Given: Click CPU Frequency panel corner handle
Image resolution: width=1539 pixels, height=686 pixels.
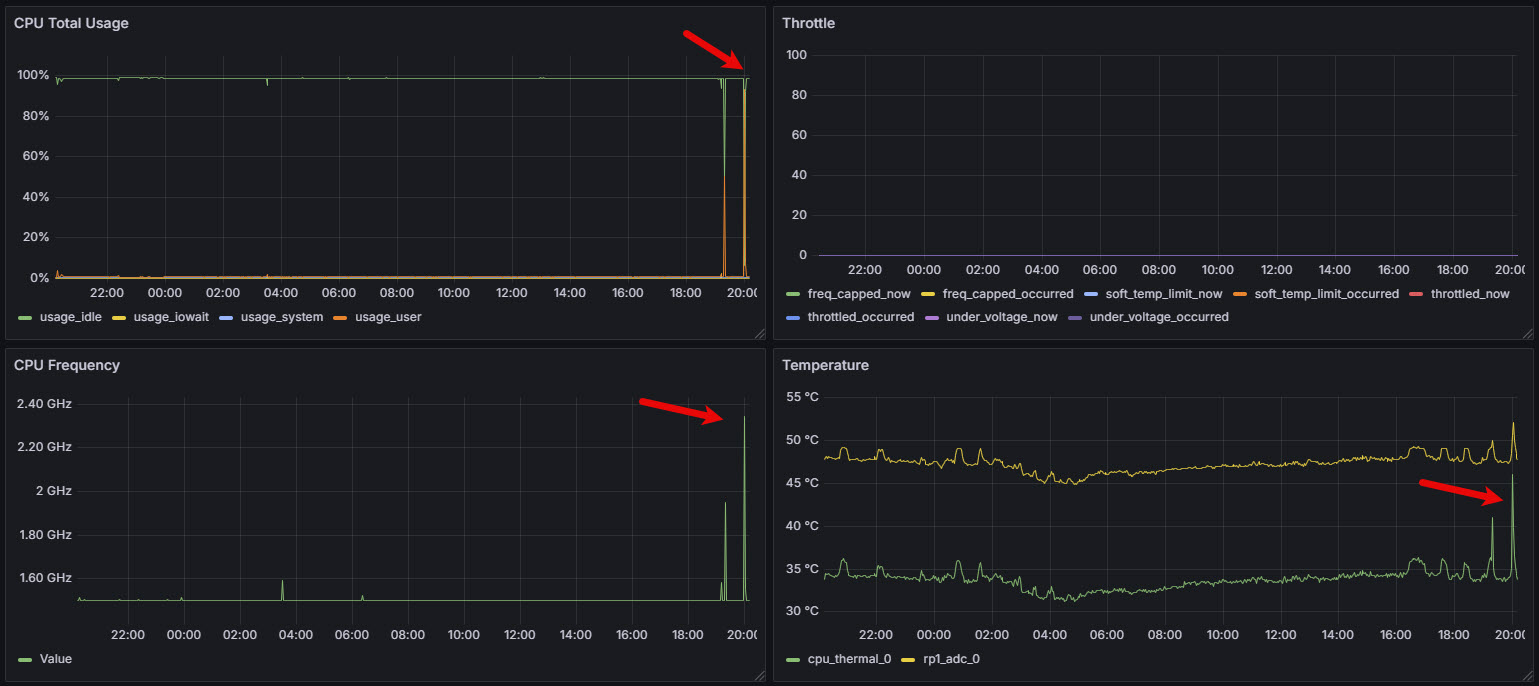Looking at the screenshot, I should coord(758,676).
